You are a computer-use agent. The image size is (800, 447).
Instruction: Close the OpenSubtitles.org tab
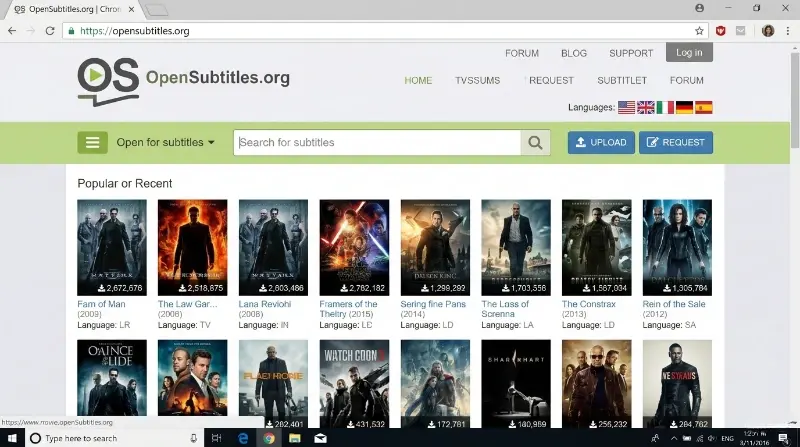(131, 9)
